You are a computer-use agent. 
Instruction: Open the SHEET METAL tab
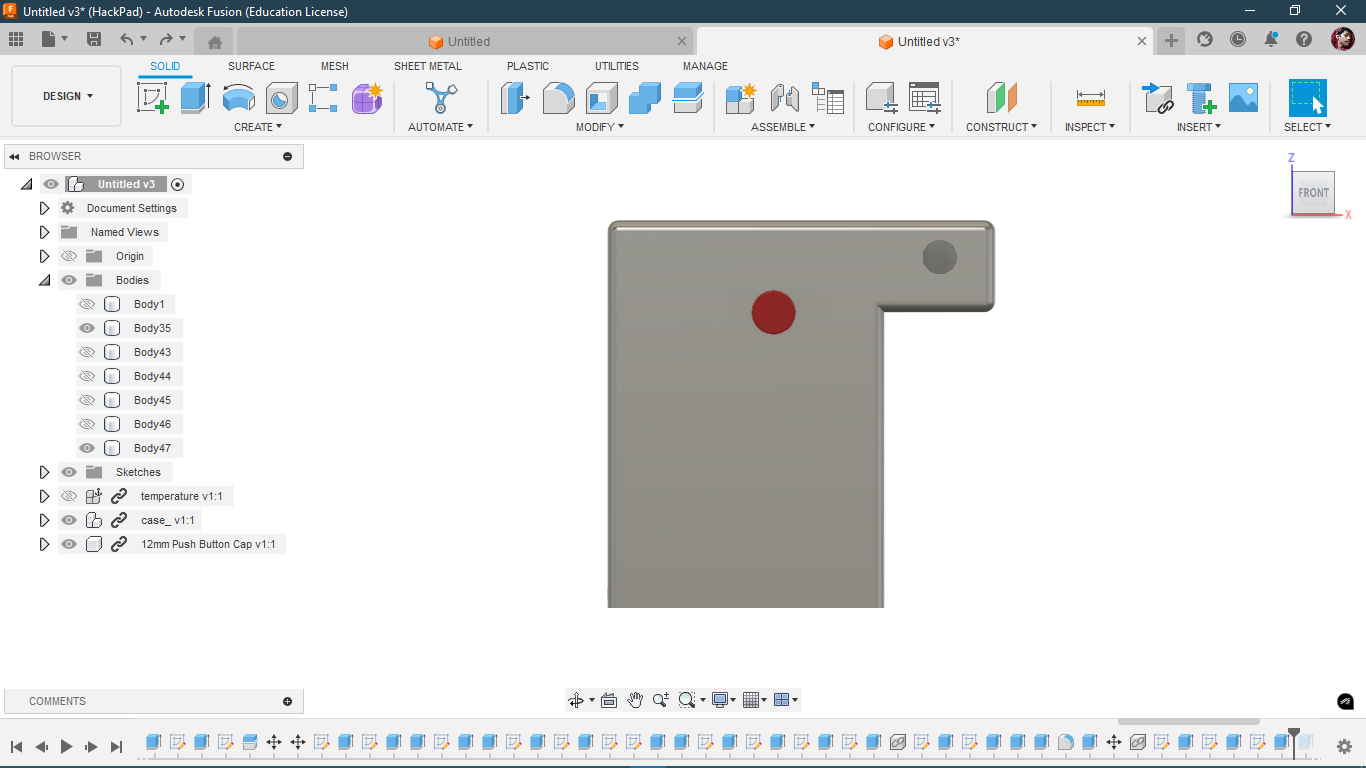(427, 66)
